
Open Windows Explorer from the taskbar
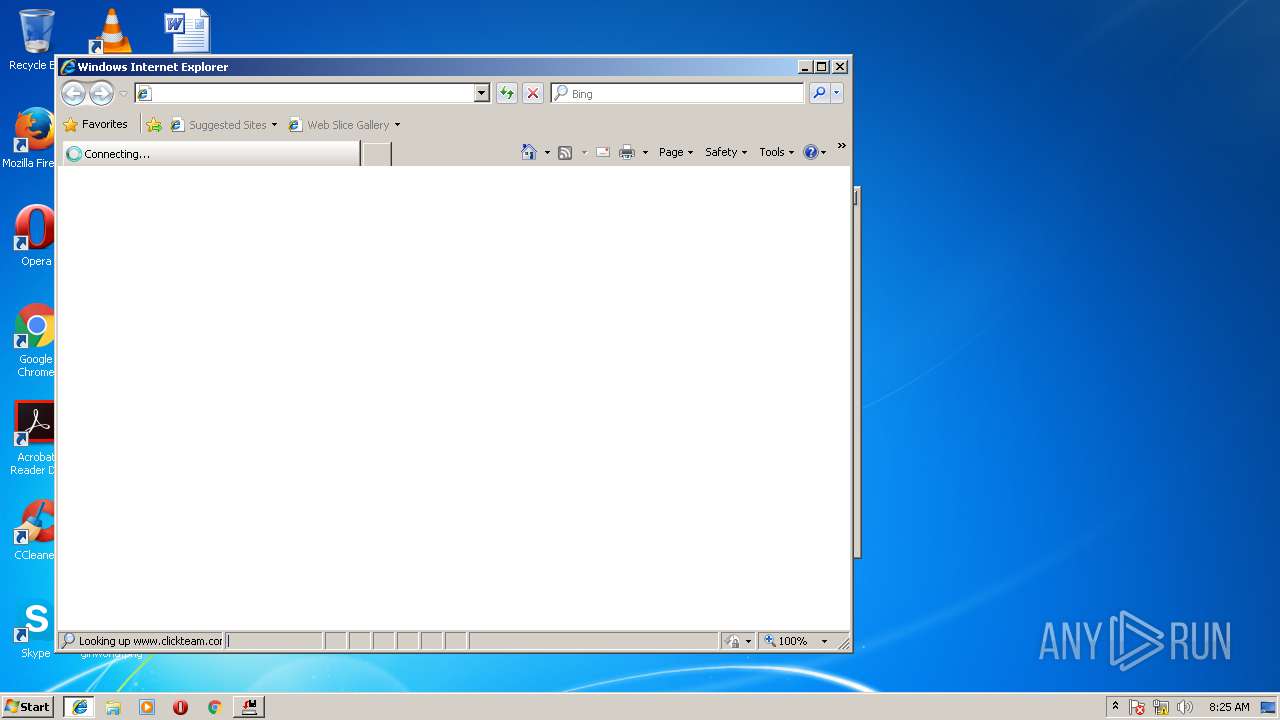tap(113, 707)
